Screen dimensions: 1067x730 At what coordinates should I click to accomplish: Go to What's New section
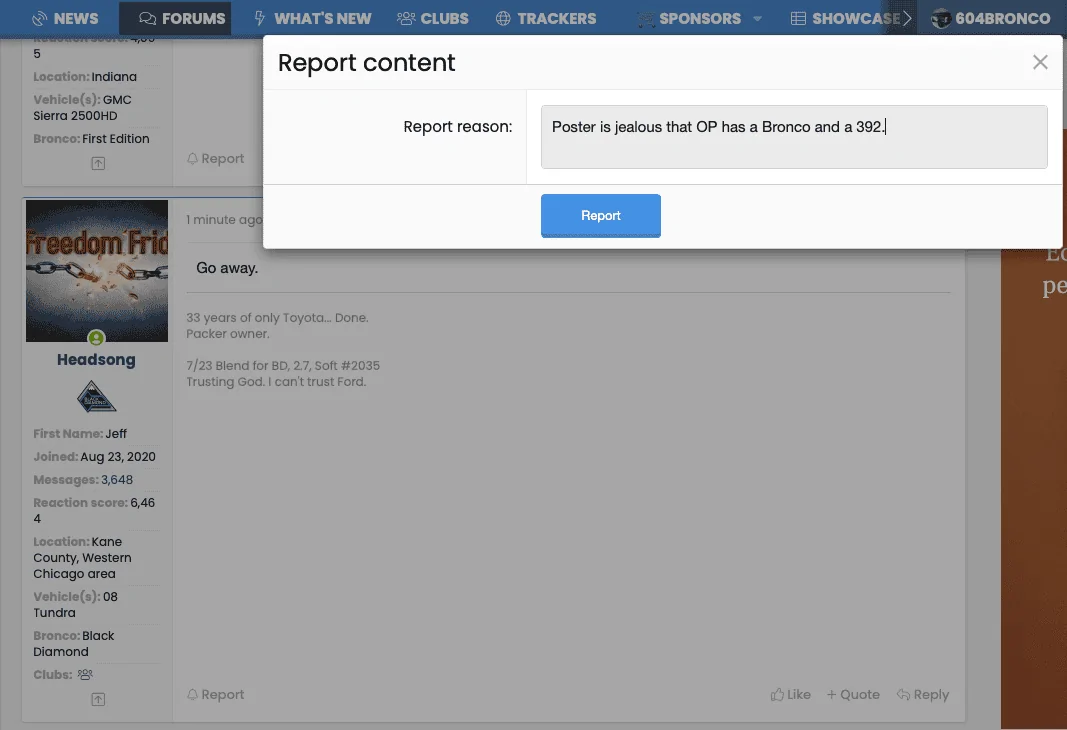(x=312, y=18)
